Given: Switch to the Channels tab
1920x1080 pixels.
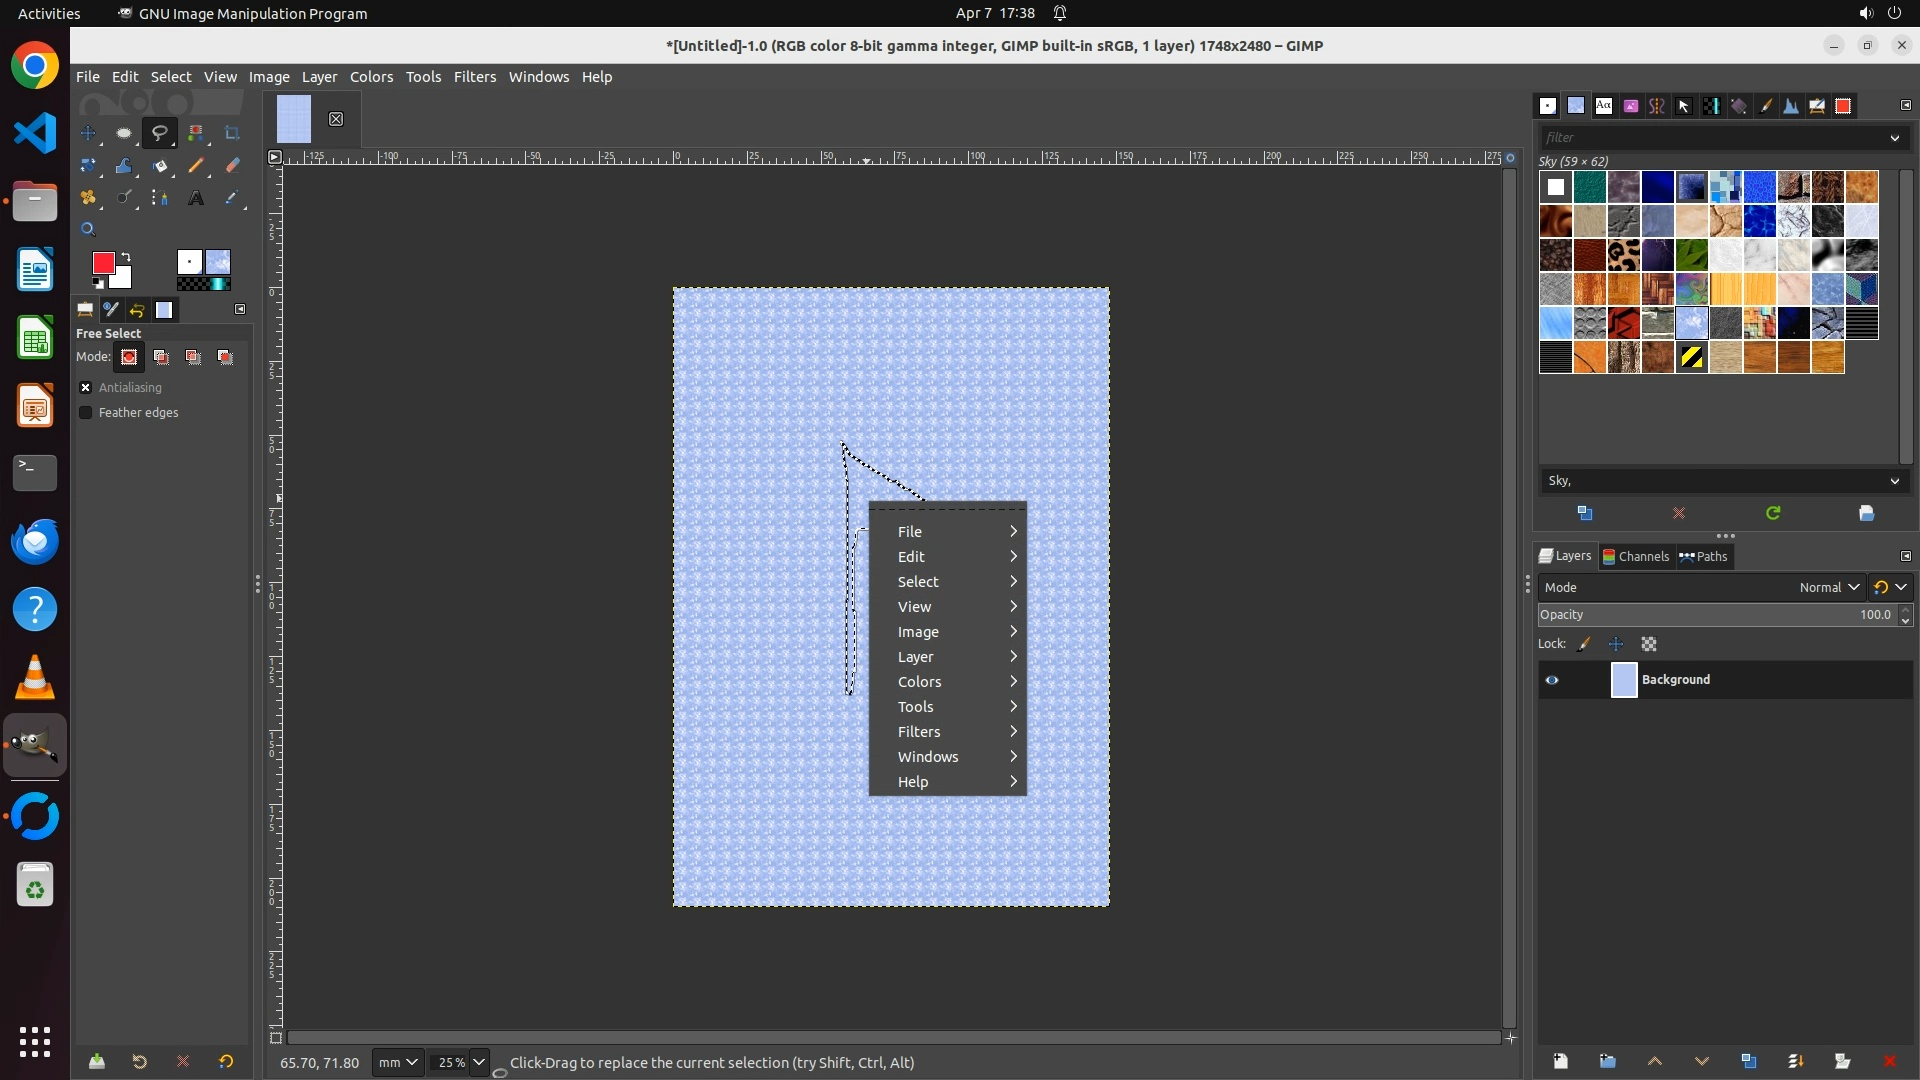Looking at the screenshot, I should pos(1636,556).
